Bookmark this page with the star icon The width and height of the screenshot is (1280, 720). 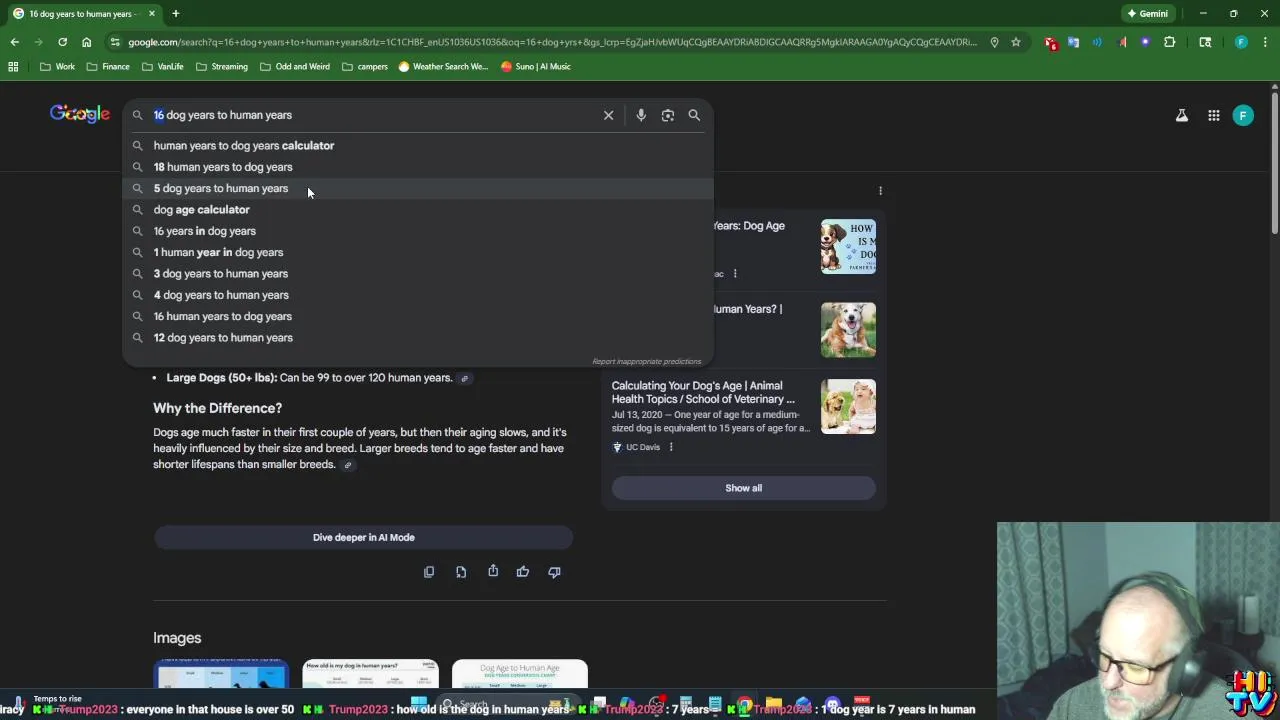(1016, 42)
